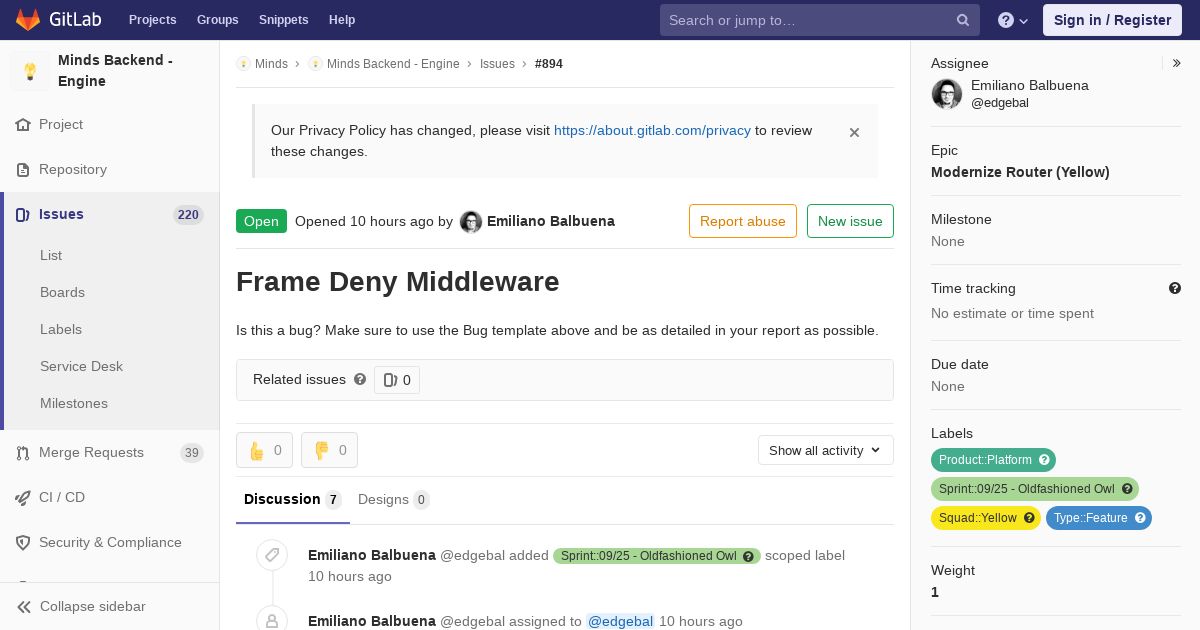Open the Modernize Router (Yellow) epic
Screen dimensions: 1200x630
click(x=1020, y=172)
